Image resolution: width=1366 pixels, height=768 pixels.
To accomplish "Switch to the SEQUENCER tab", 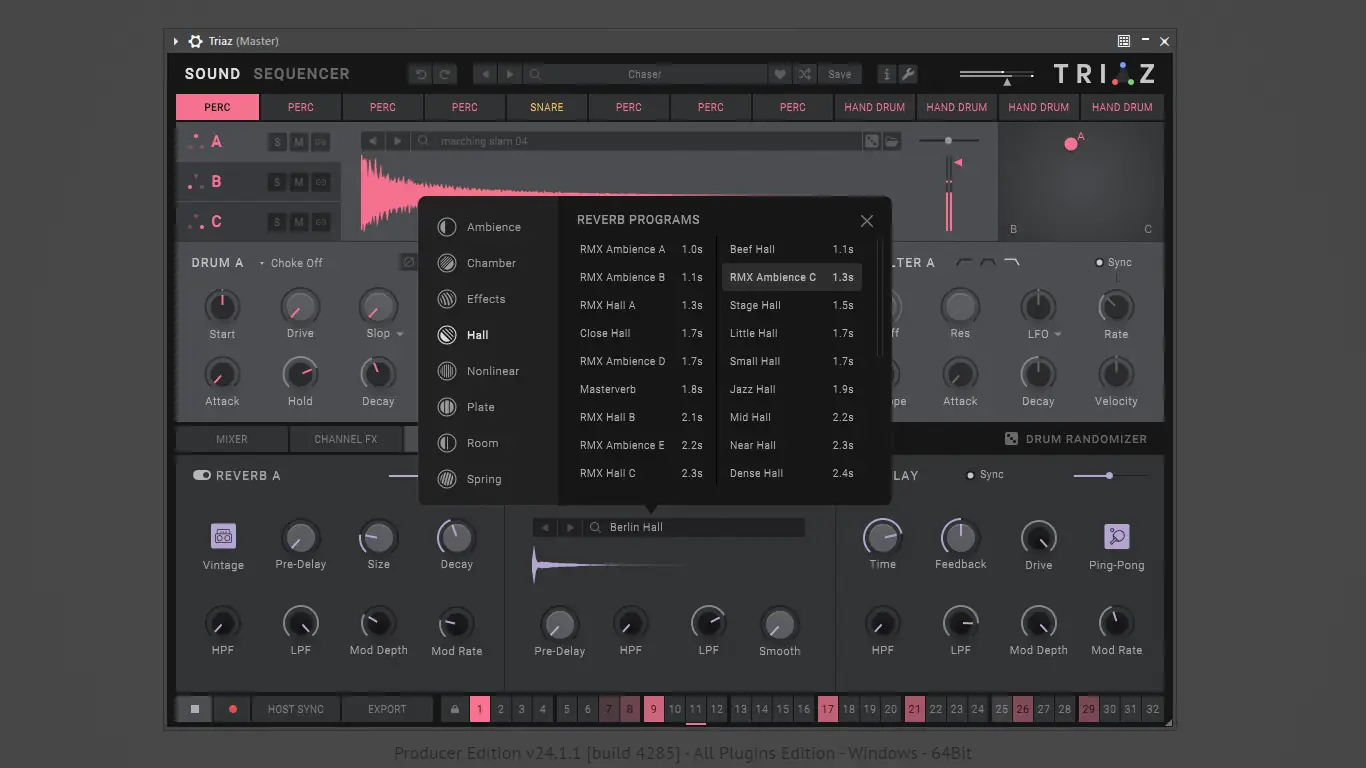I will click(x=301, y=74).
